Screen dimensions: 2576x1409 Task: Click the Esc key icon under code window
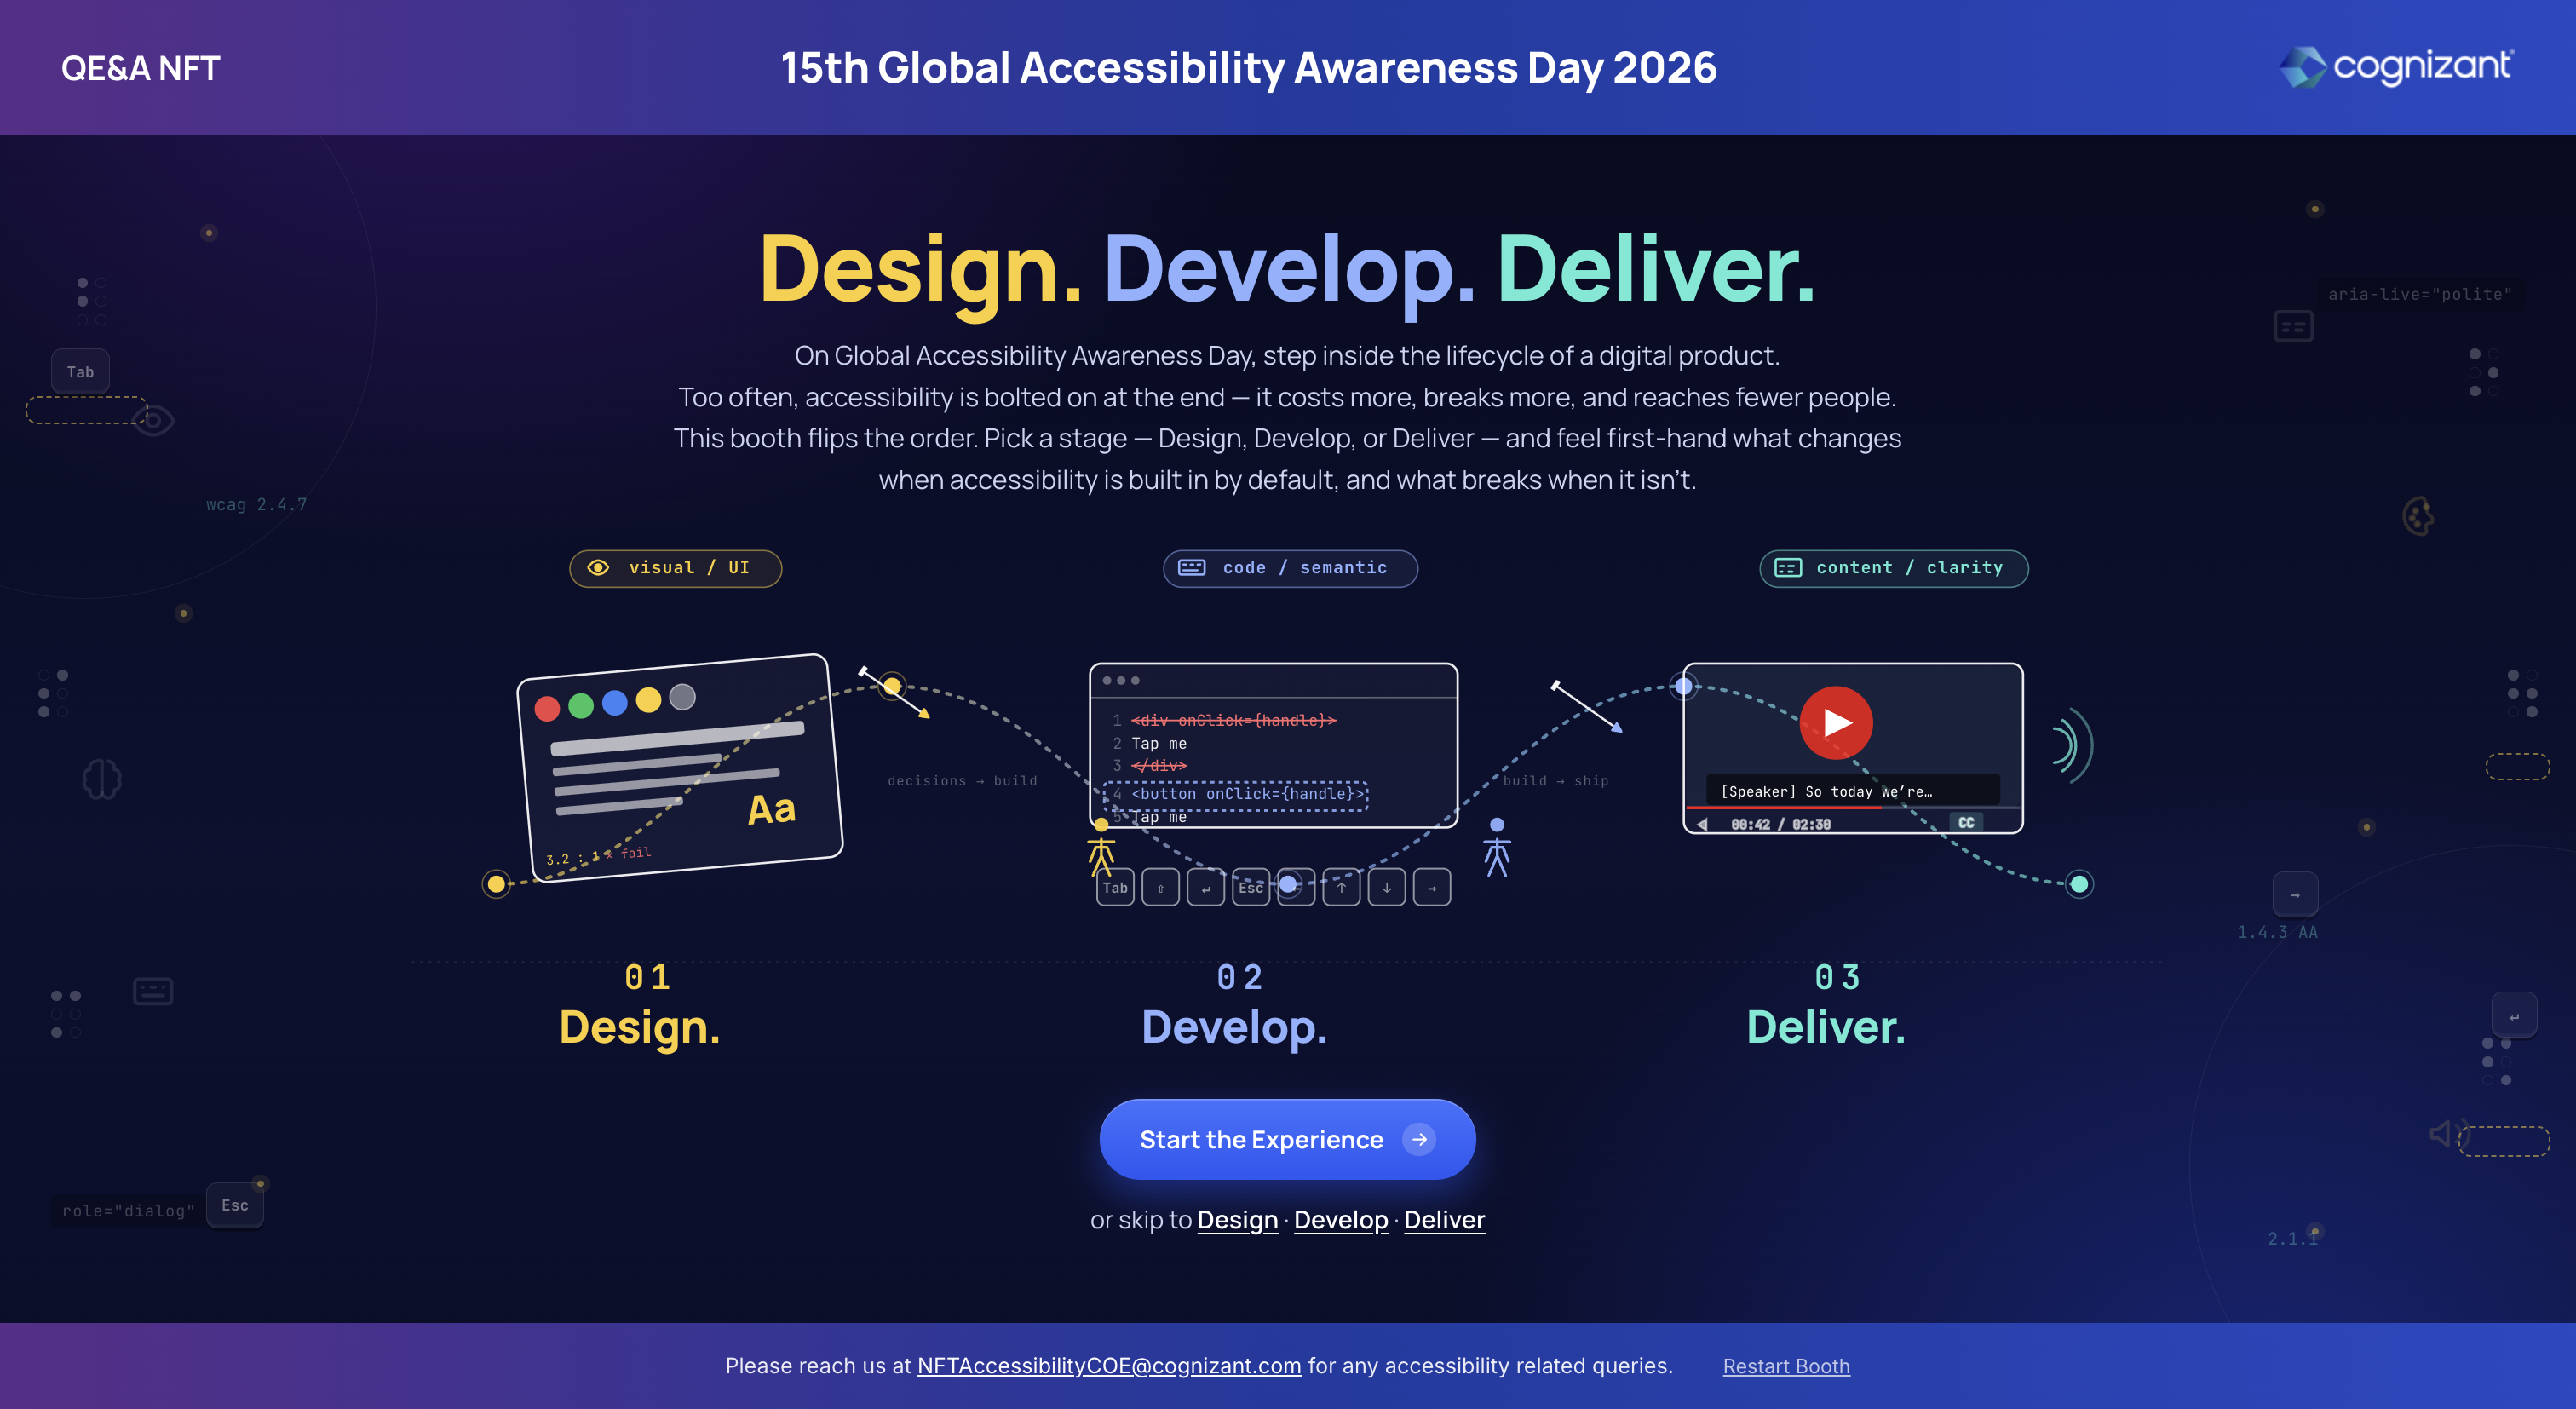pos(1251,888)
